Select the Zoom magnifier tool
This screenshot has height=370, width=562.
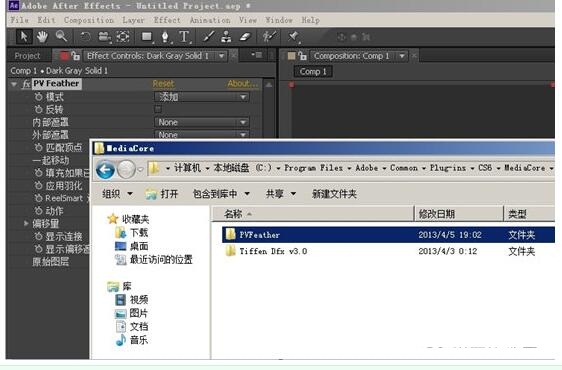[61, 37]
